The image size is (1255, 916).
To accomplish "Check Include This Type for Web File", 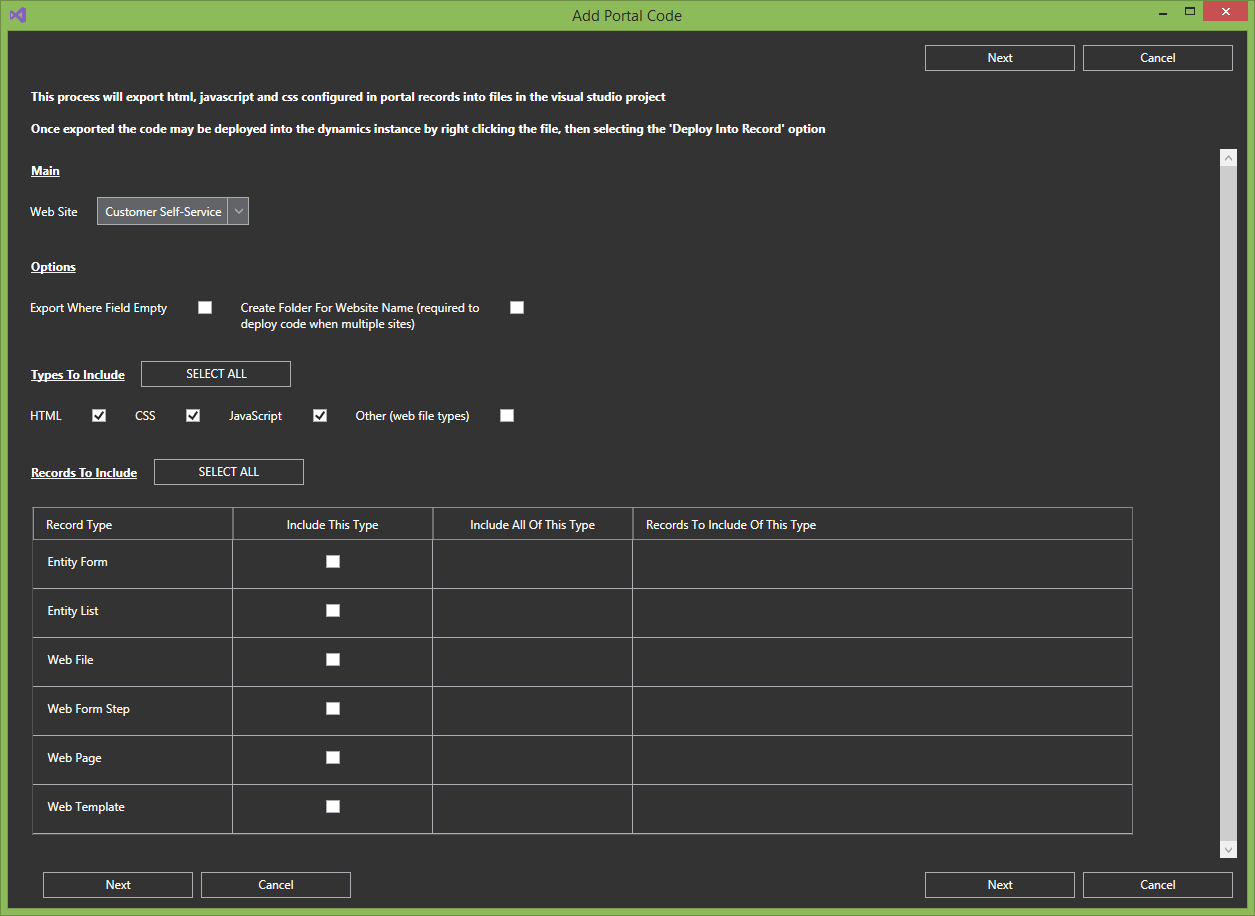I will (x=332, y=659).
